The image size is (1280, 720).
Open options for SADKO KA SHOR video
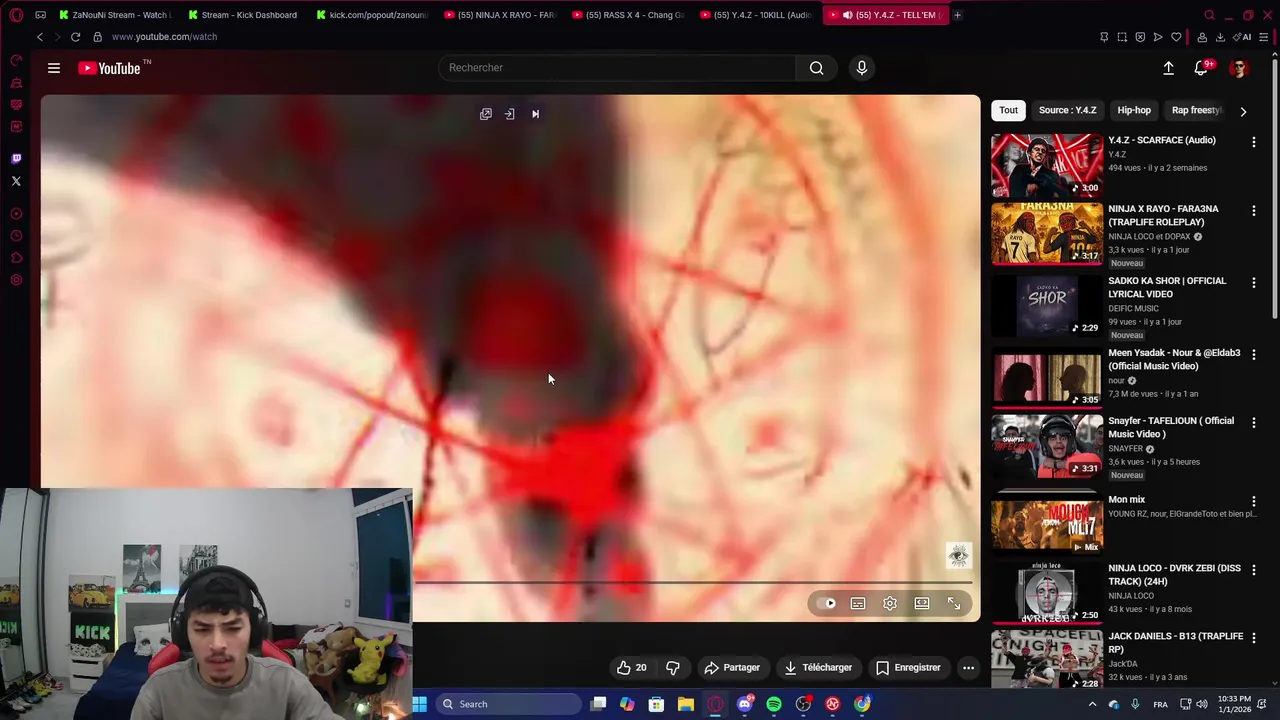(1253, 283)
